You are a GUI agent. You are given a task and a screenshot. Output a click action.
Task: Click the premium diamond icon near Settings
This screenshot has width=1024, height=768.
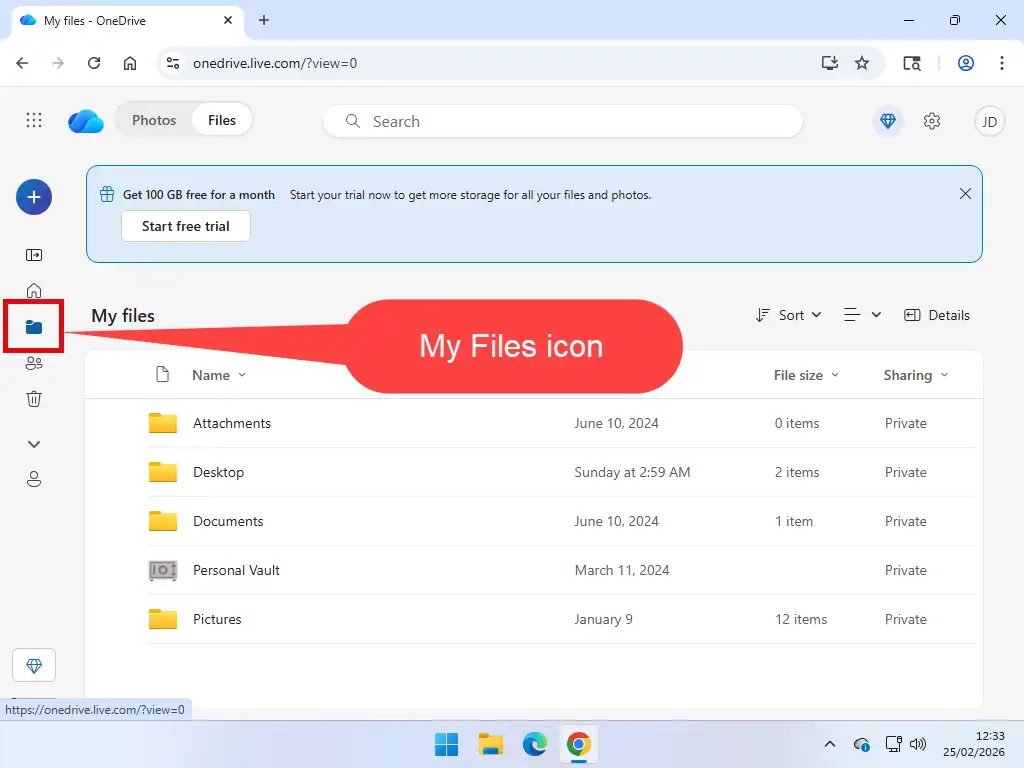pos(887,120)
